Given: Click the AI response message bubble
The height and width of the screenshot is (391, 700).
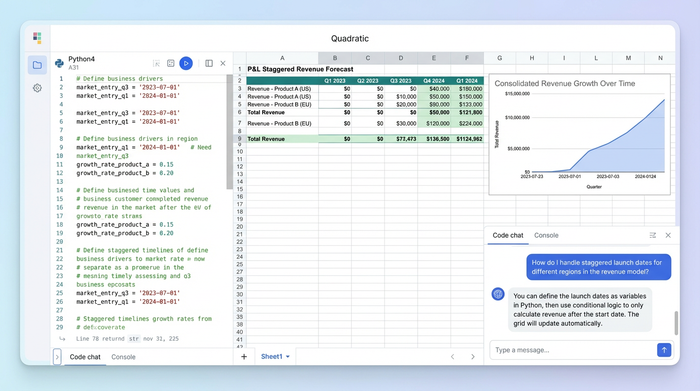Looking at the screenshot, I should coord(580,310).
